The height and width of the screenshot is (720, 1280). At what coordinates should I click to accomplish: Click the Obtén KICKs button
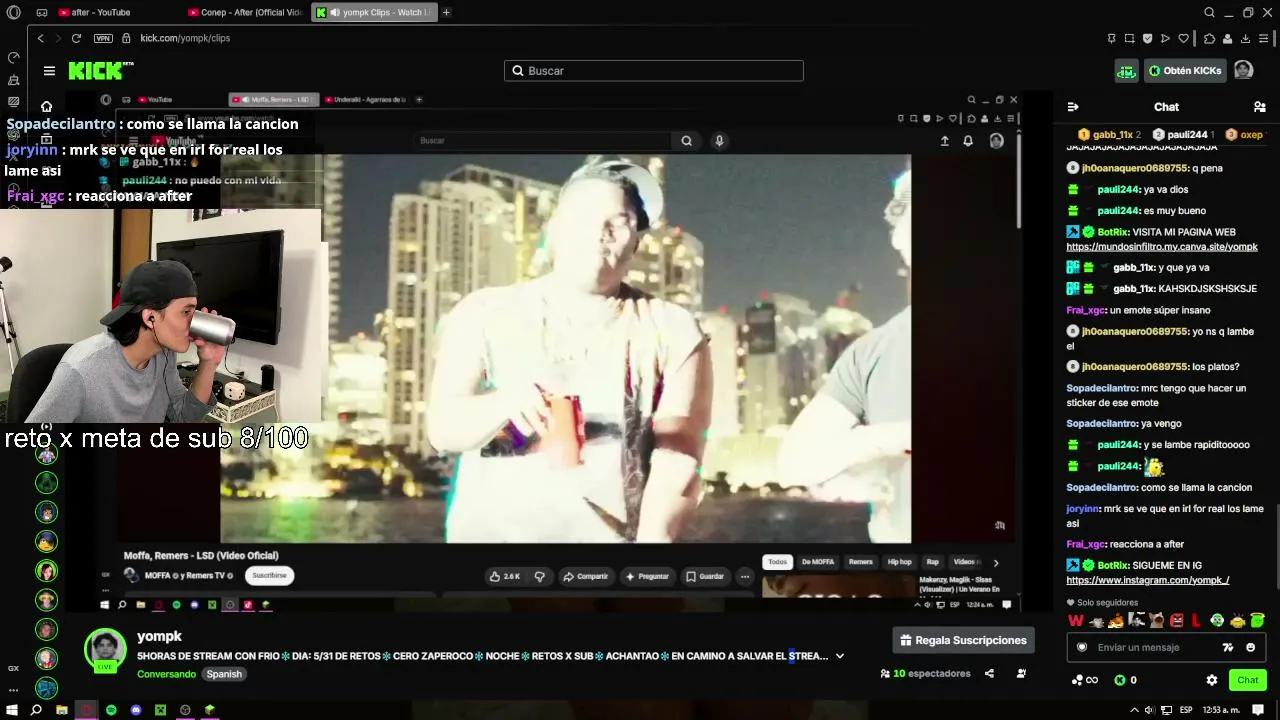click(x=1185, y=71)
